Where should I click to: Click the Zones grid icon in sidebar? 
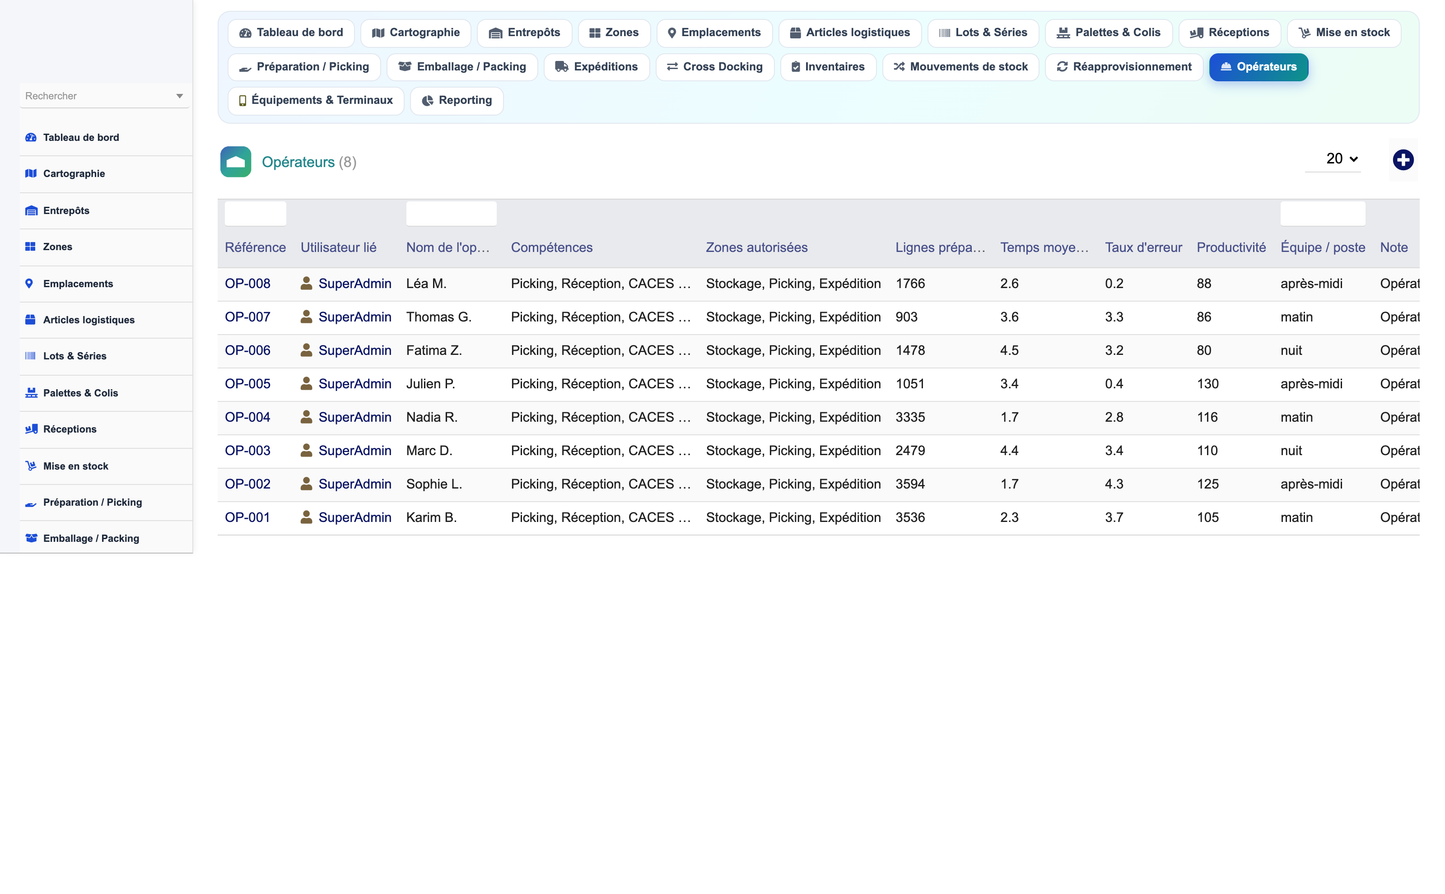click(31, 247)
